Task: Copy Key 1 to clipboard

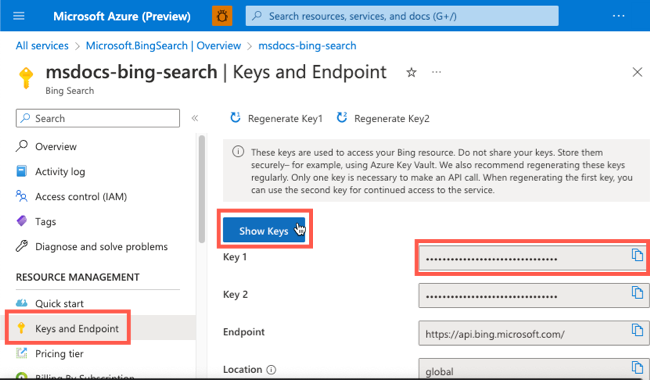Action: pos(637,255)
